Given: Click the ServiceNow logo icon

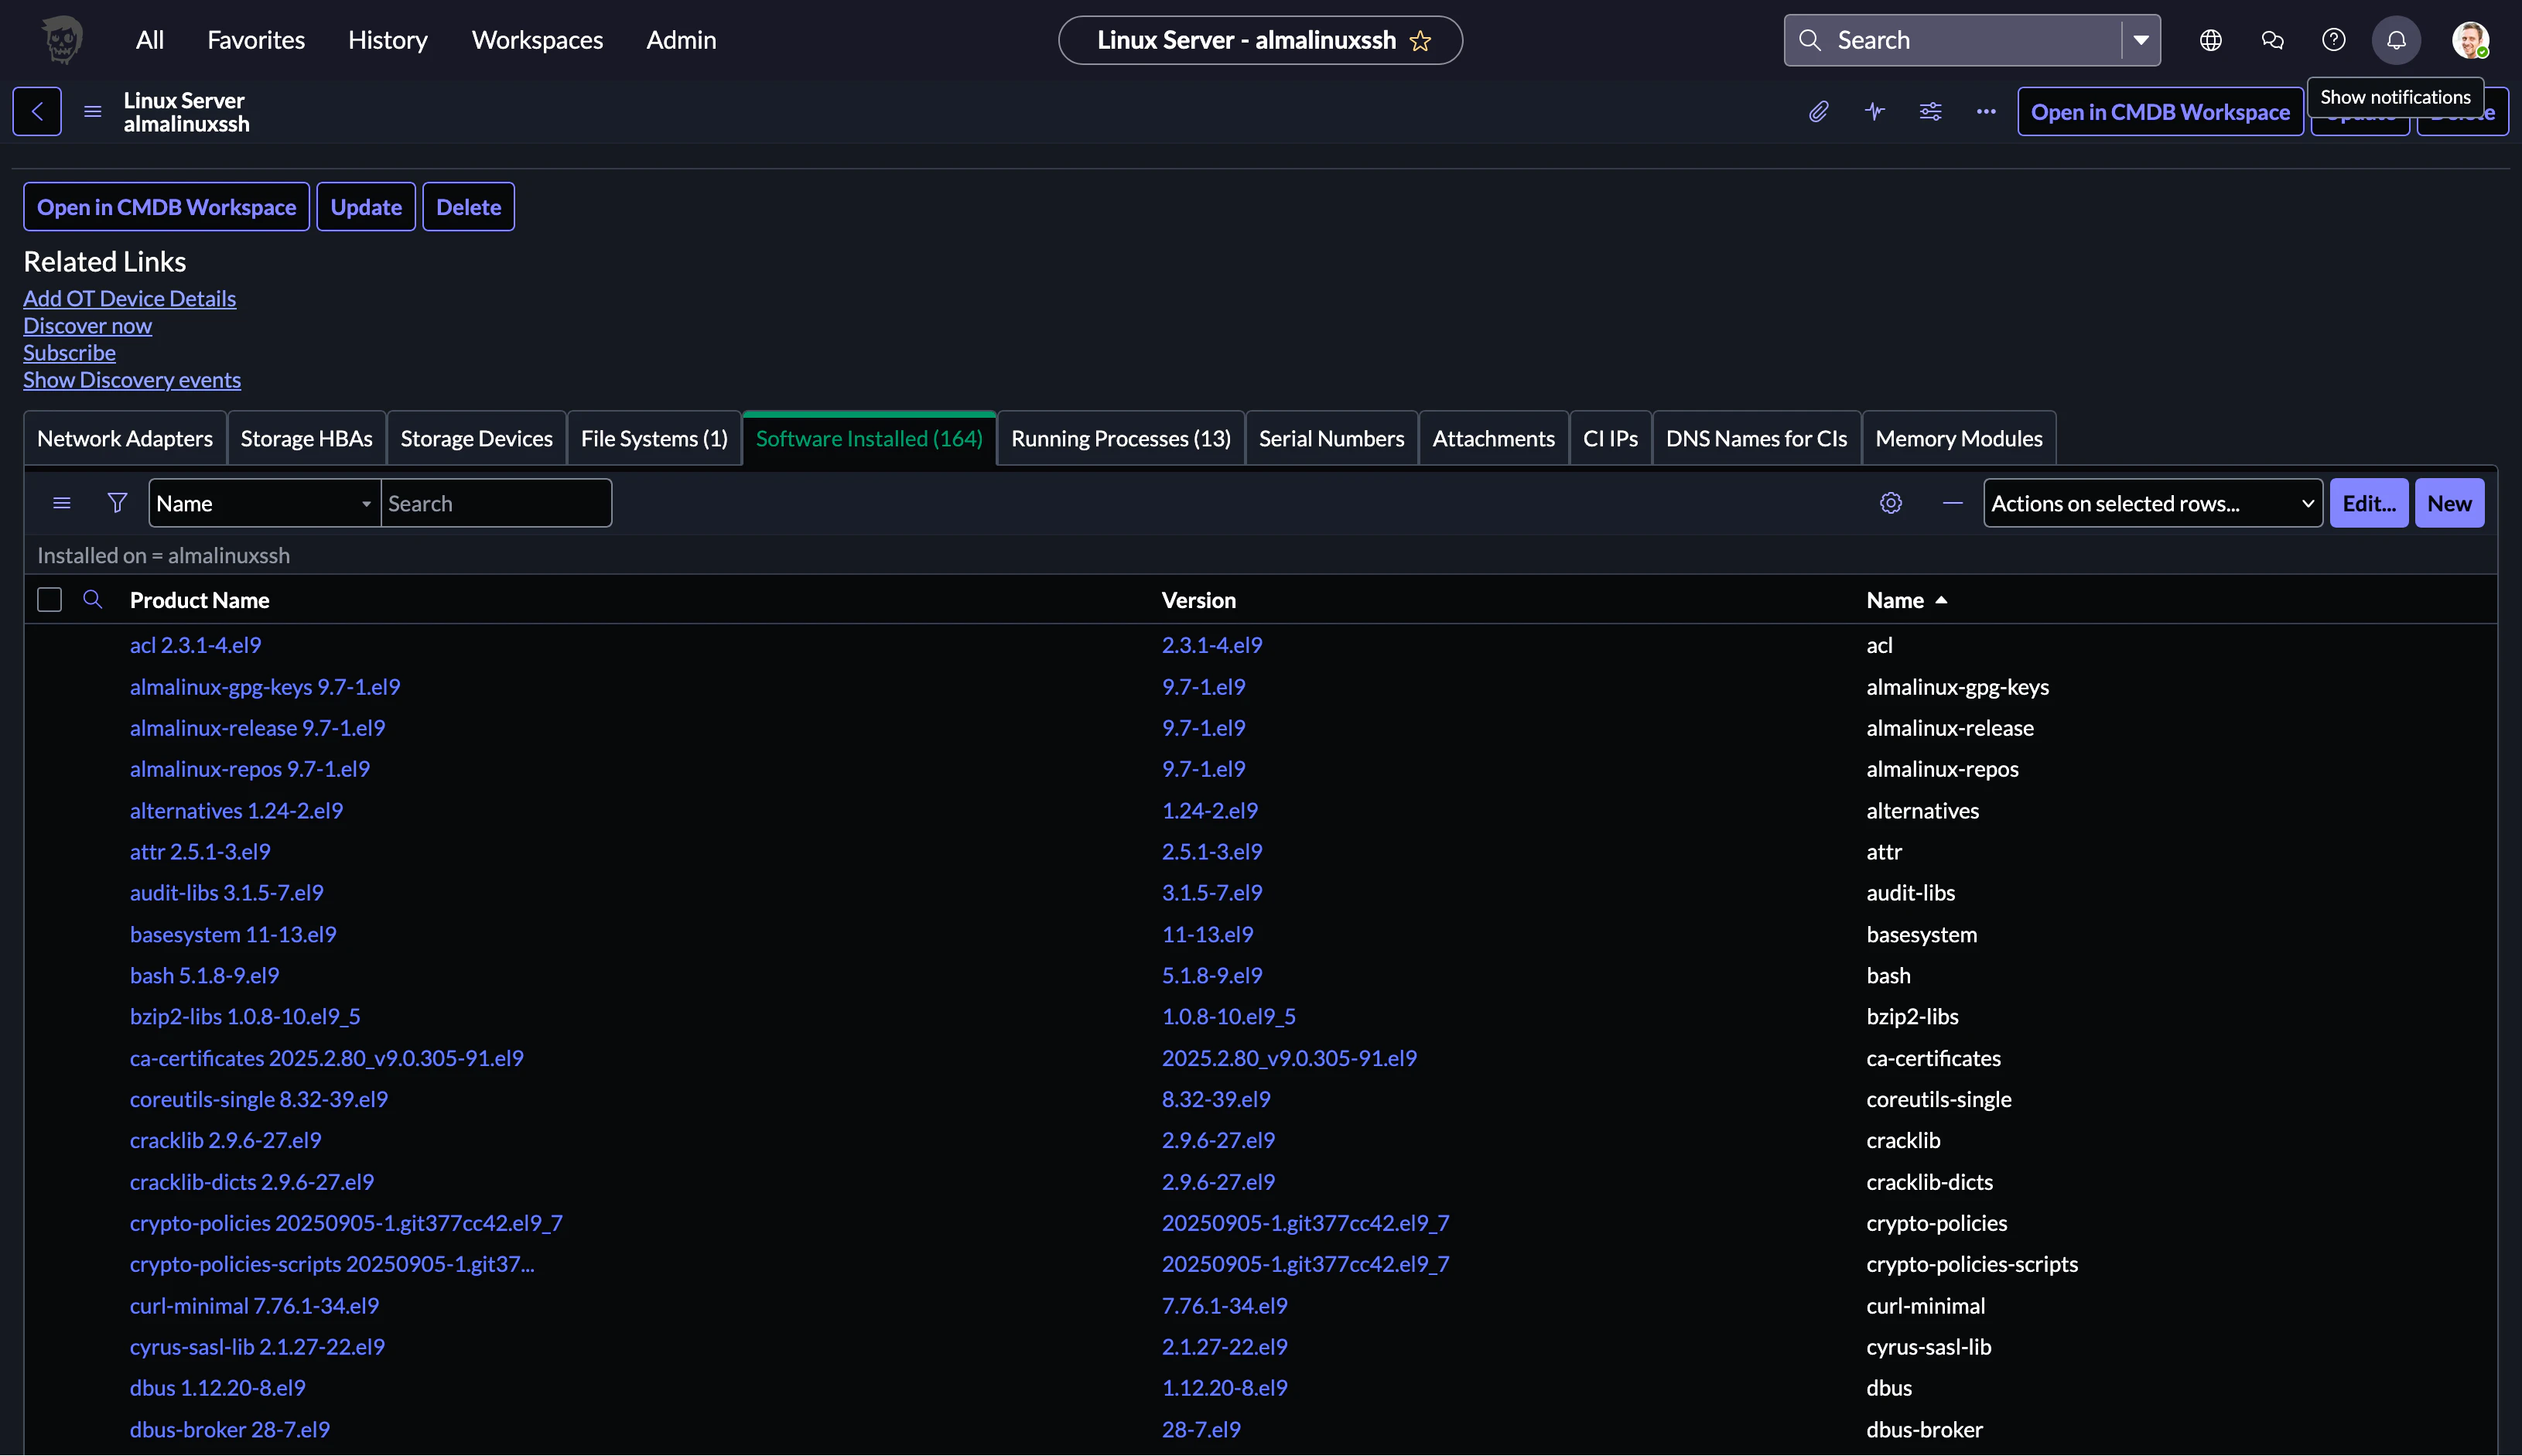Looking at the screenshot, I should pos(62,40).
